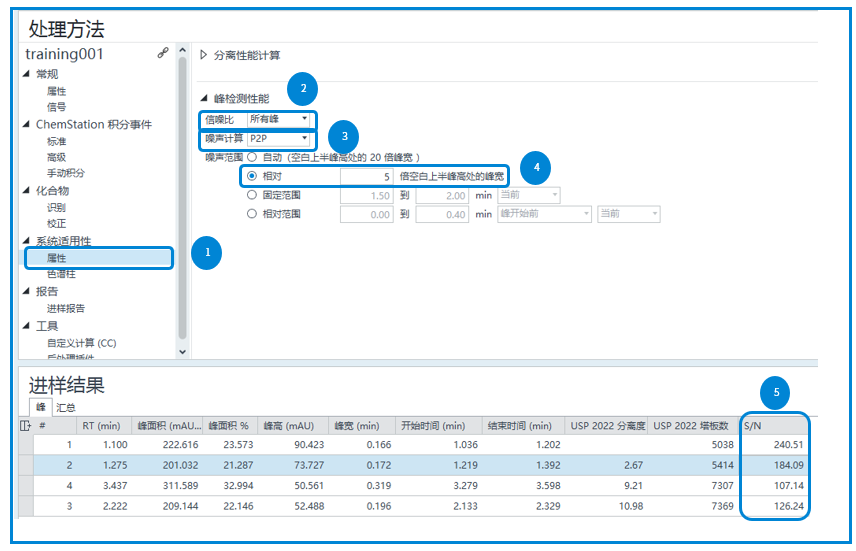Open the 信噪比 所有峰 dropdown

coord(279,119)
